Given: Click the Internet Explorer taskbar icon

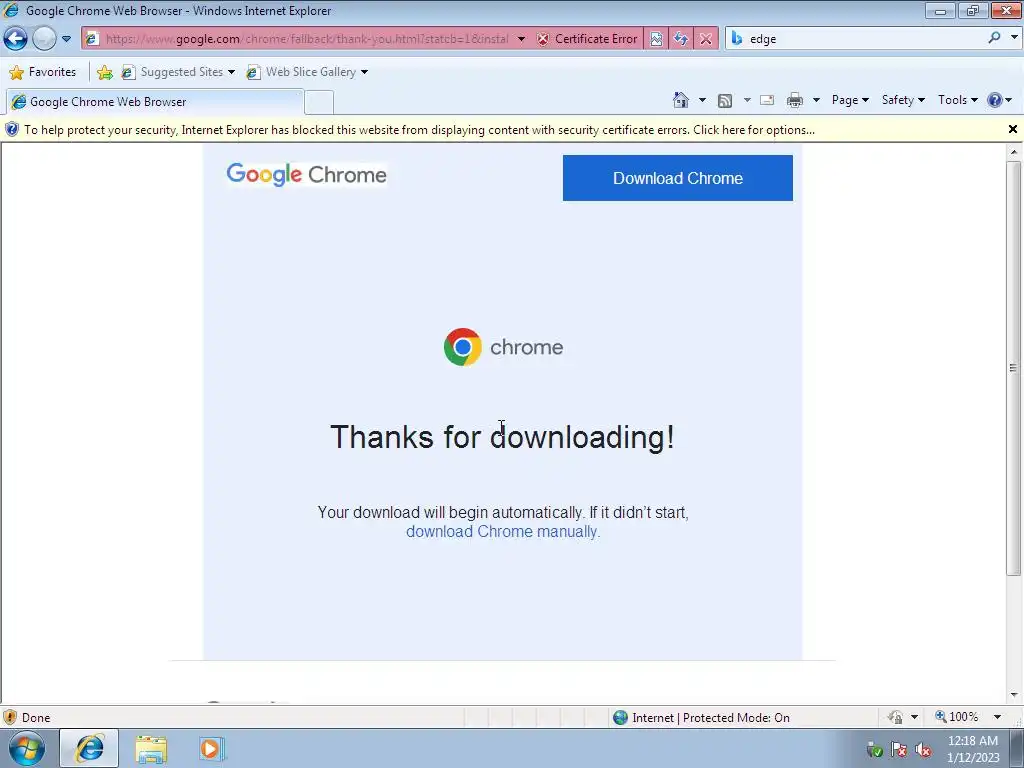Looking at the screenshot, I should (89, 748).
